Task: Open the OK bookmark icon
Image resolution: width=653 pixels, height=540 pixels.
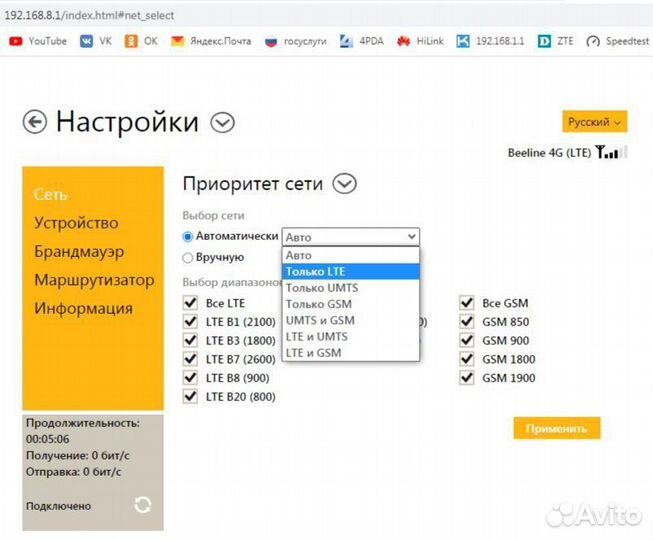Action: (x=131, y=41)
